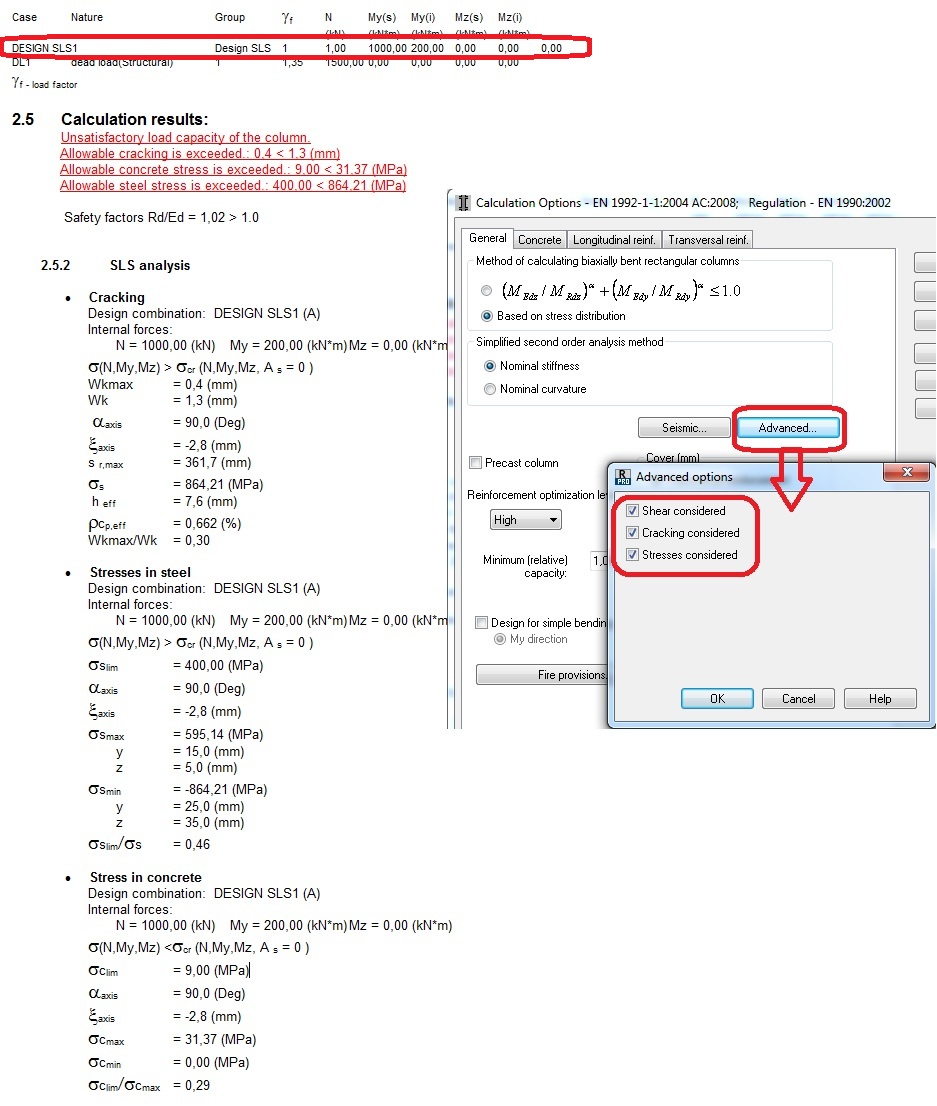This screenshot has height=1106, width=937.
Task: Close the Advanced options dialog
Action: tap(907, 472)
